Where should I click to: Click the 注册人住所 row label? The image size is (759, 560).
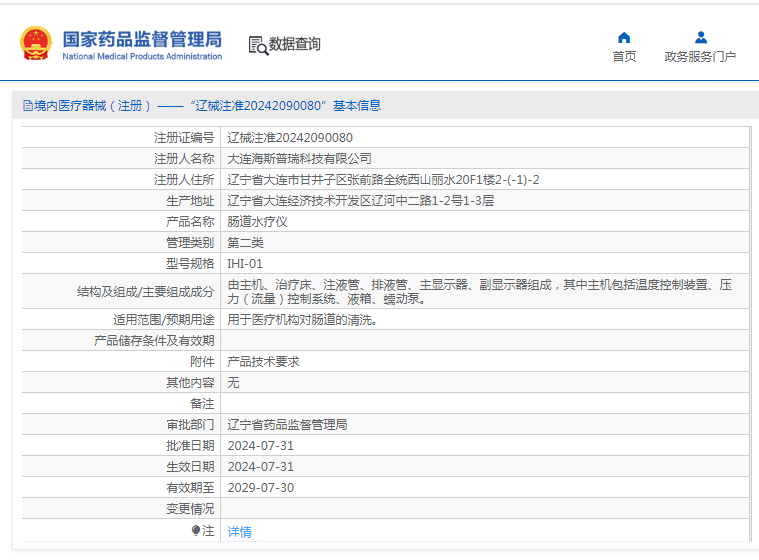(184, 180)
